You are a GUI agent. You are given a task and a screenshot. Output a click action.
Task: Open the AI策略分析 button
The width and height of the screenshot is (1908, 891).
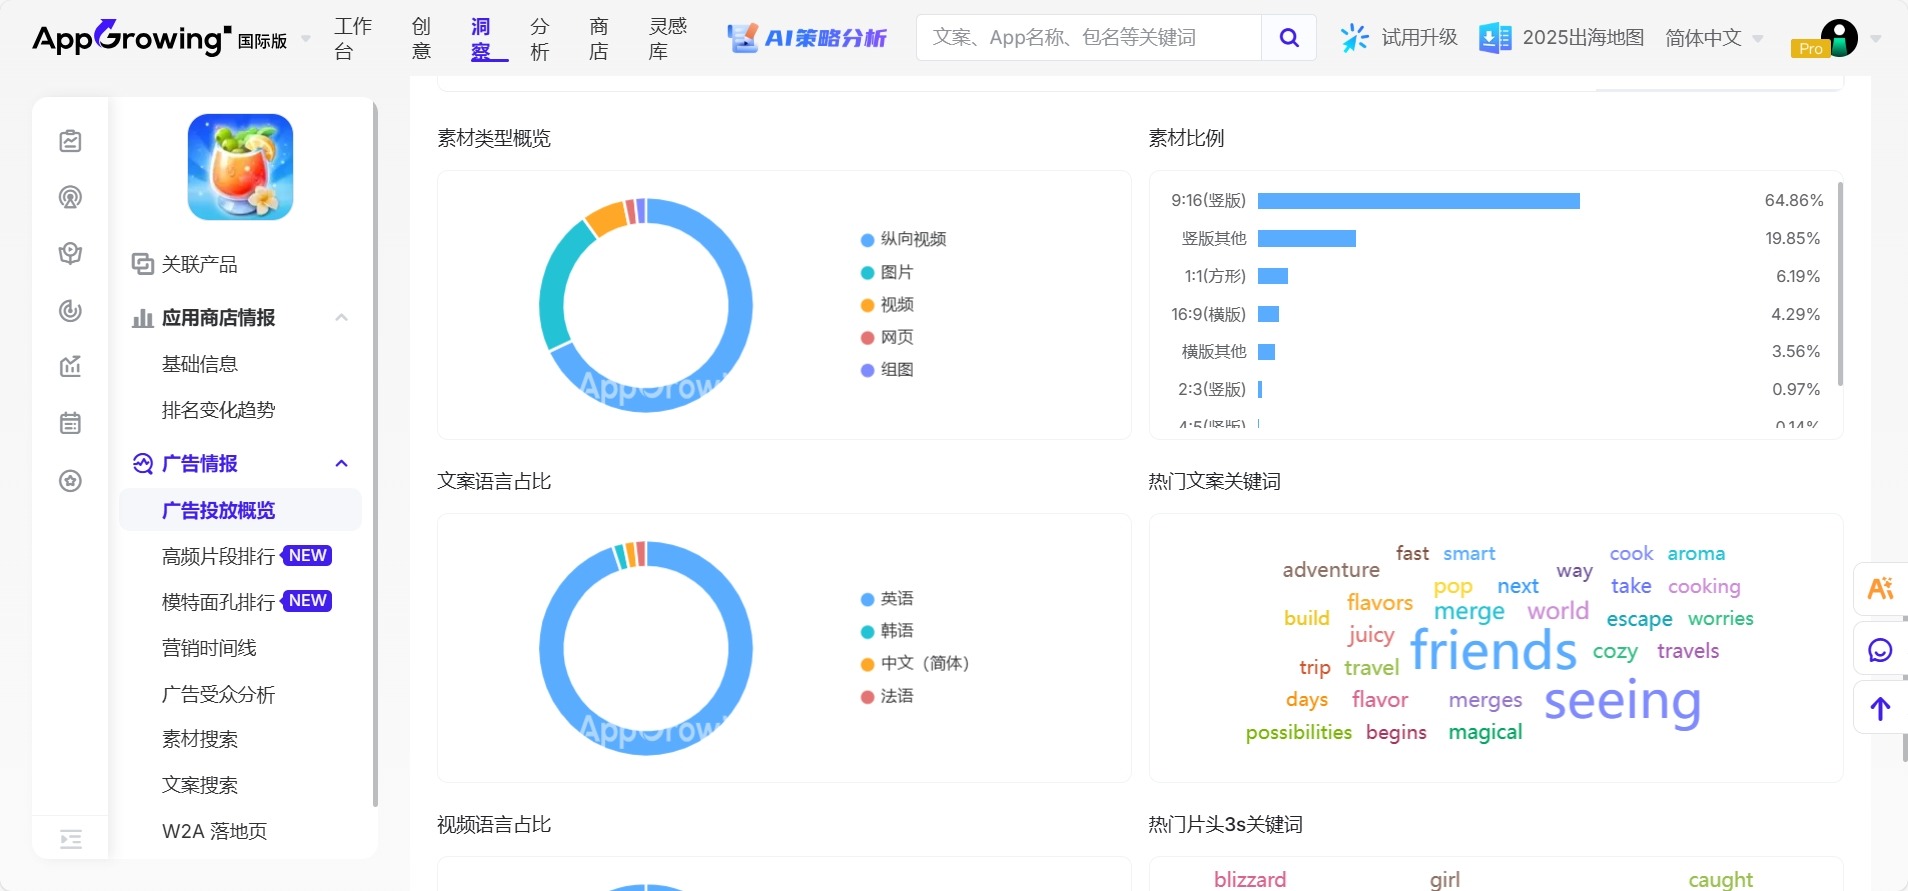click(x=807, y=38)
